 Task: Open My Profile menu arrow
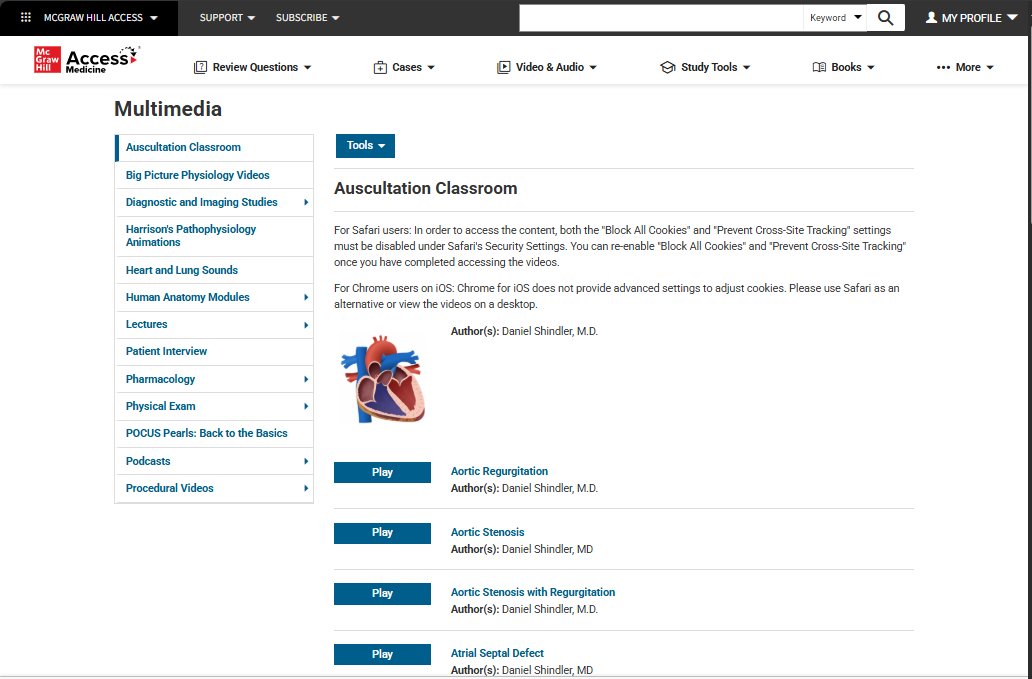click(1012, 17)
